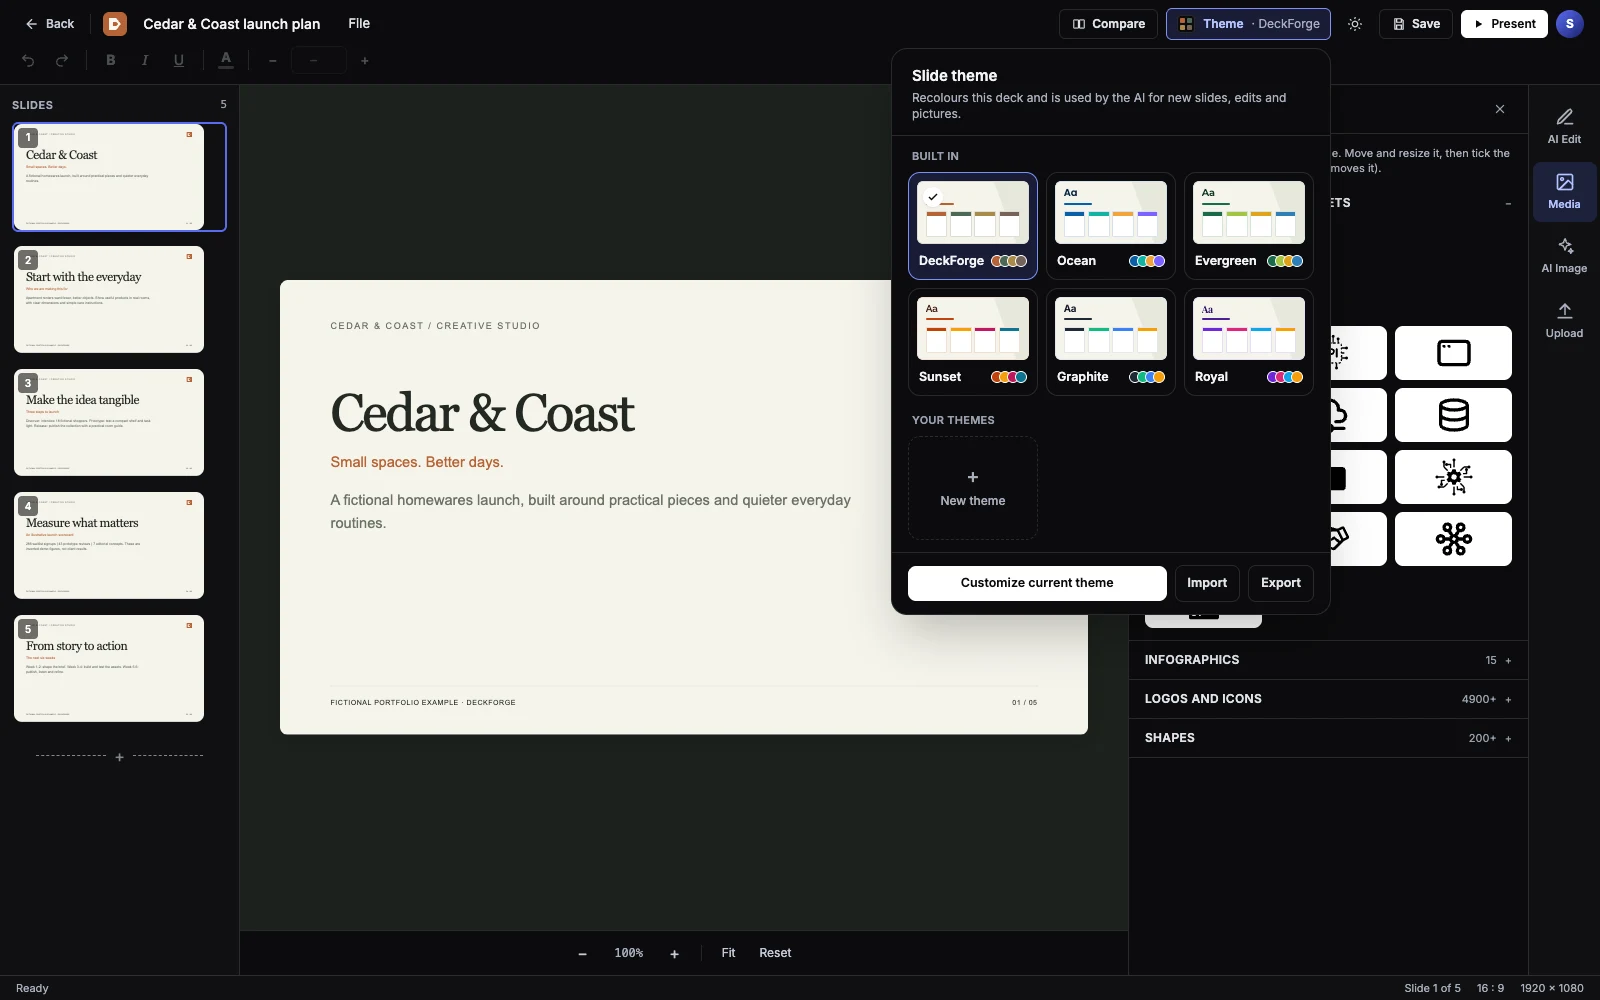Reset the canvas zoom
The width and height of the screenshot is (1600, 1000).
point(775,953)
